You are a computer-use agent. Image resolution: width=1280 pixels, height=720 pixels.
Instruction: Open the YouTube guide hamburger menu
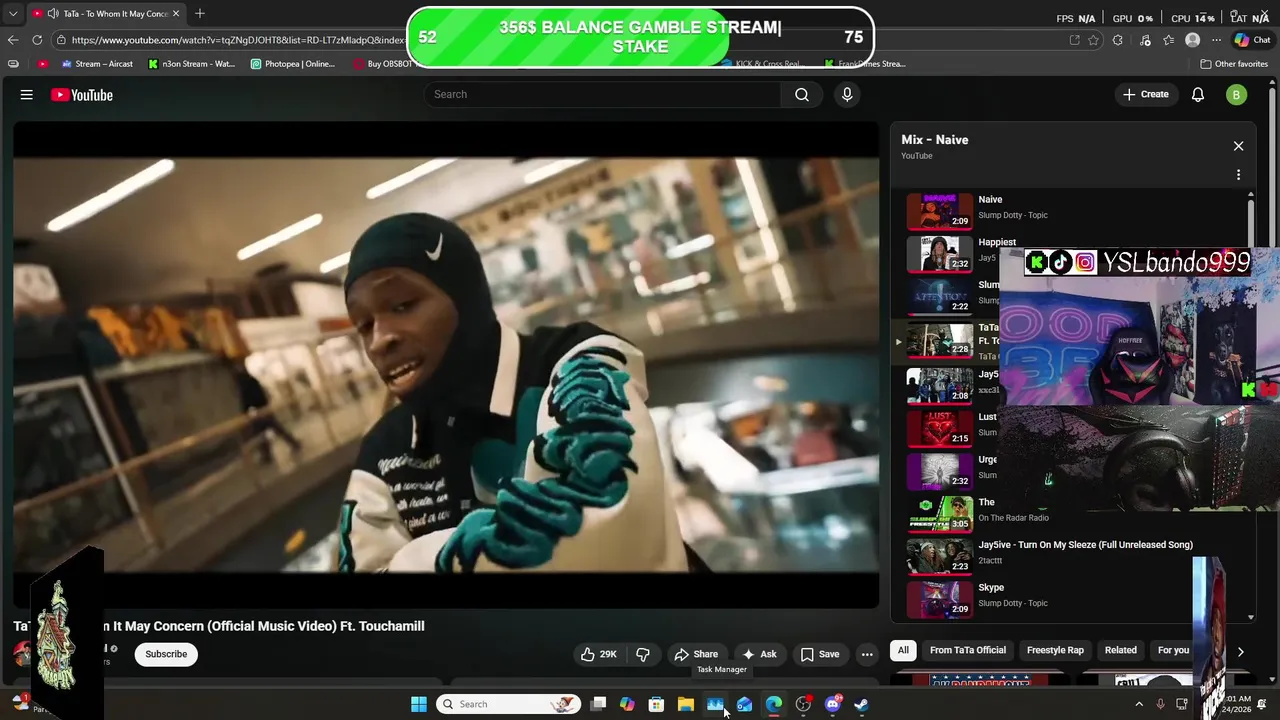[27, 95]
